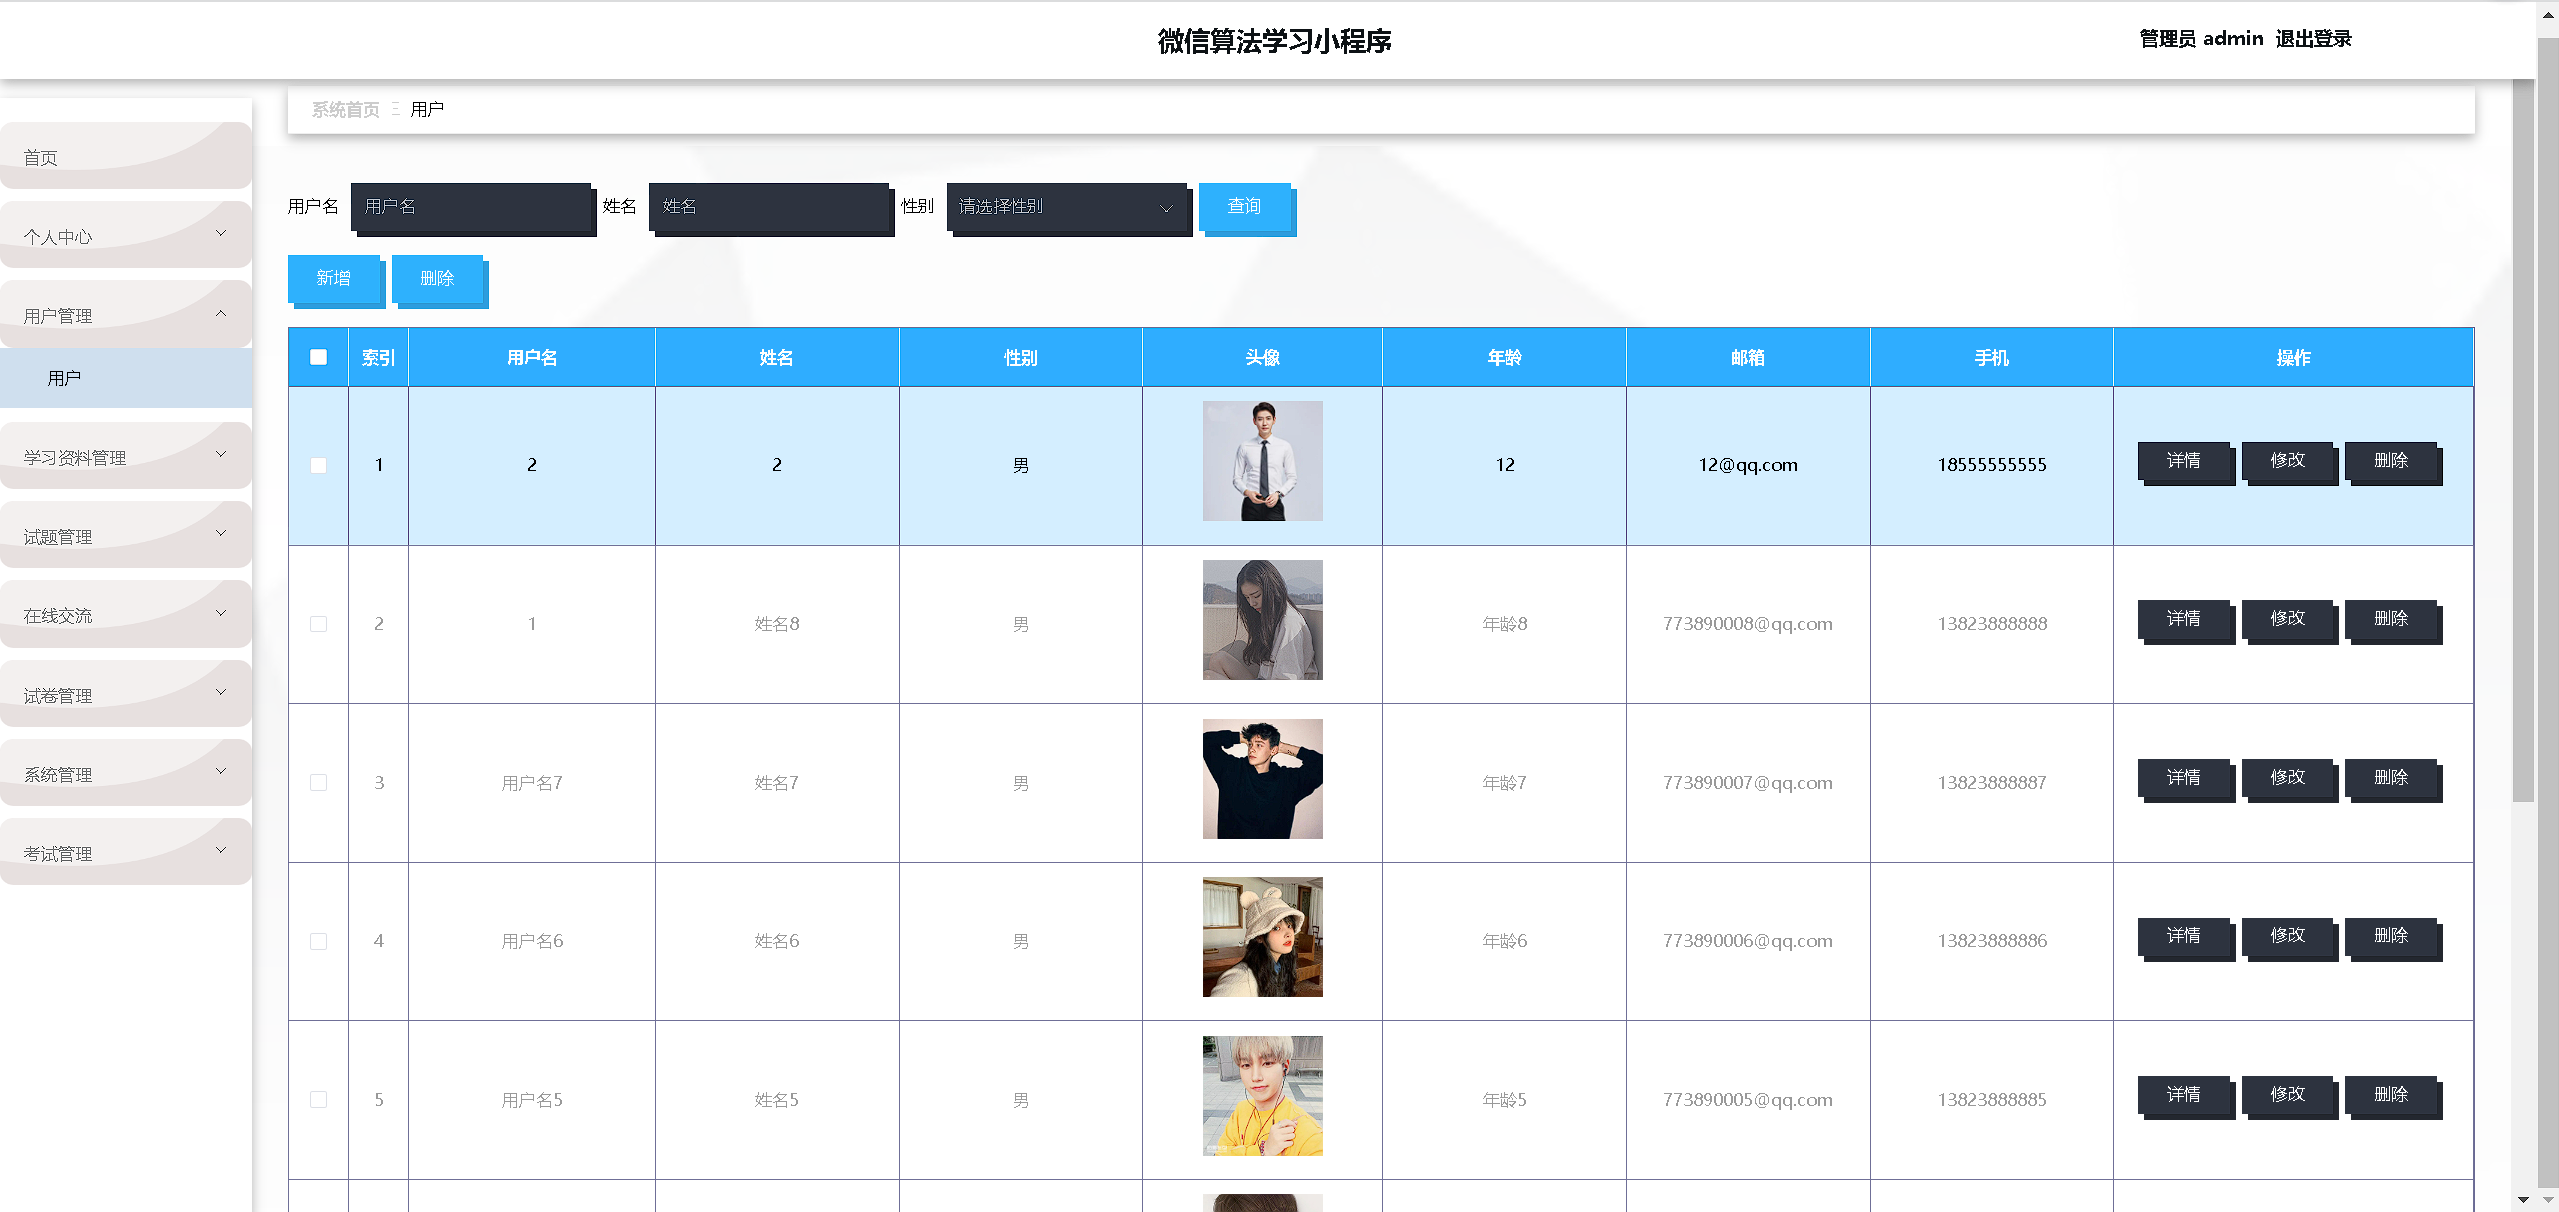Click 修改 for the 12@qq.com row
Image resolution: width=2559 pixels, height=1212 pixels.
click(2287, 461)
